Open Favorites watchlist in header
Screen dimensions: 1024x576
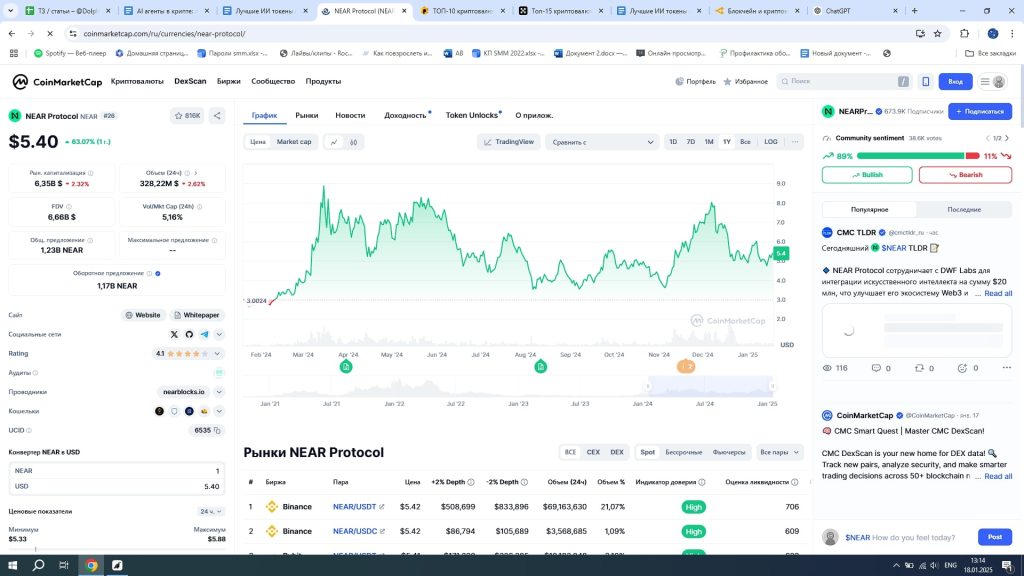(745, 82)
